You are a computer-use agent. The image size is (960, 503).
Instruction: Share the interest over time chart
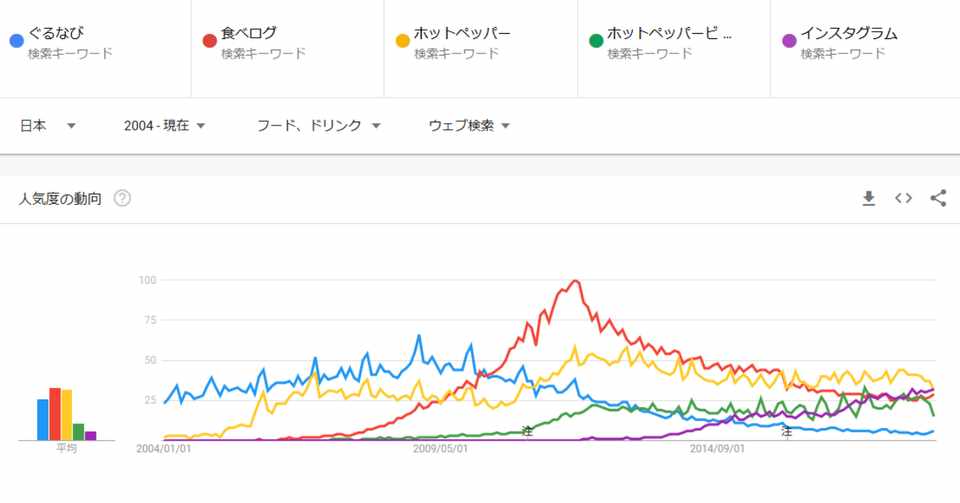coord(938,198)
